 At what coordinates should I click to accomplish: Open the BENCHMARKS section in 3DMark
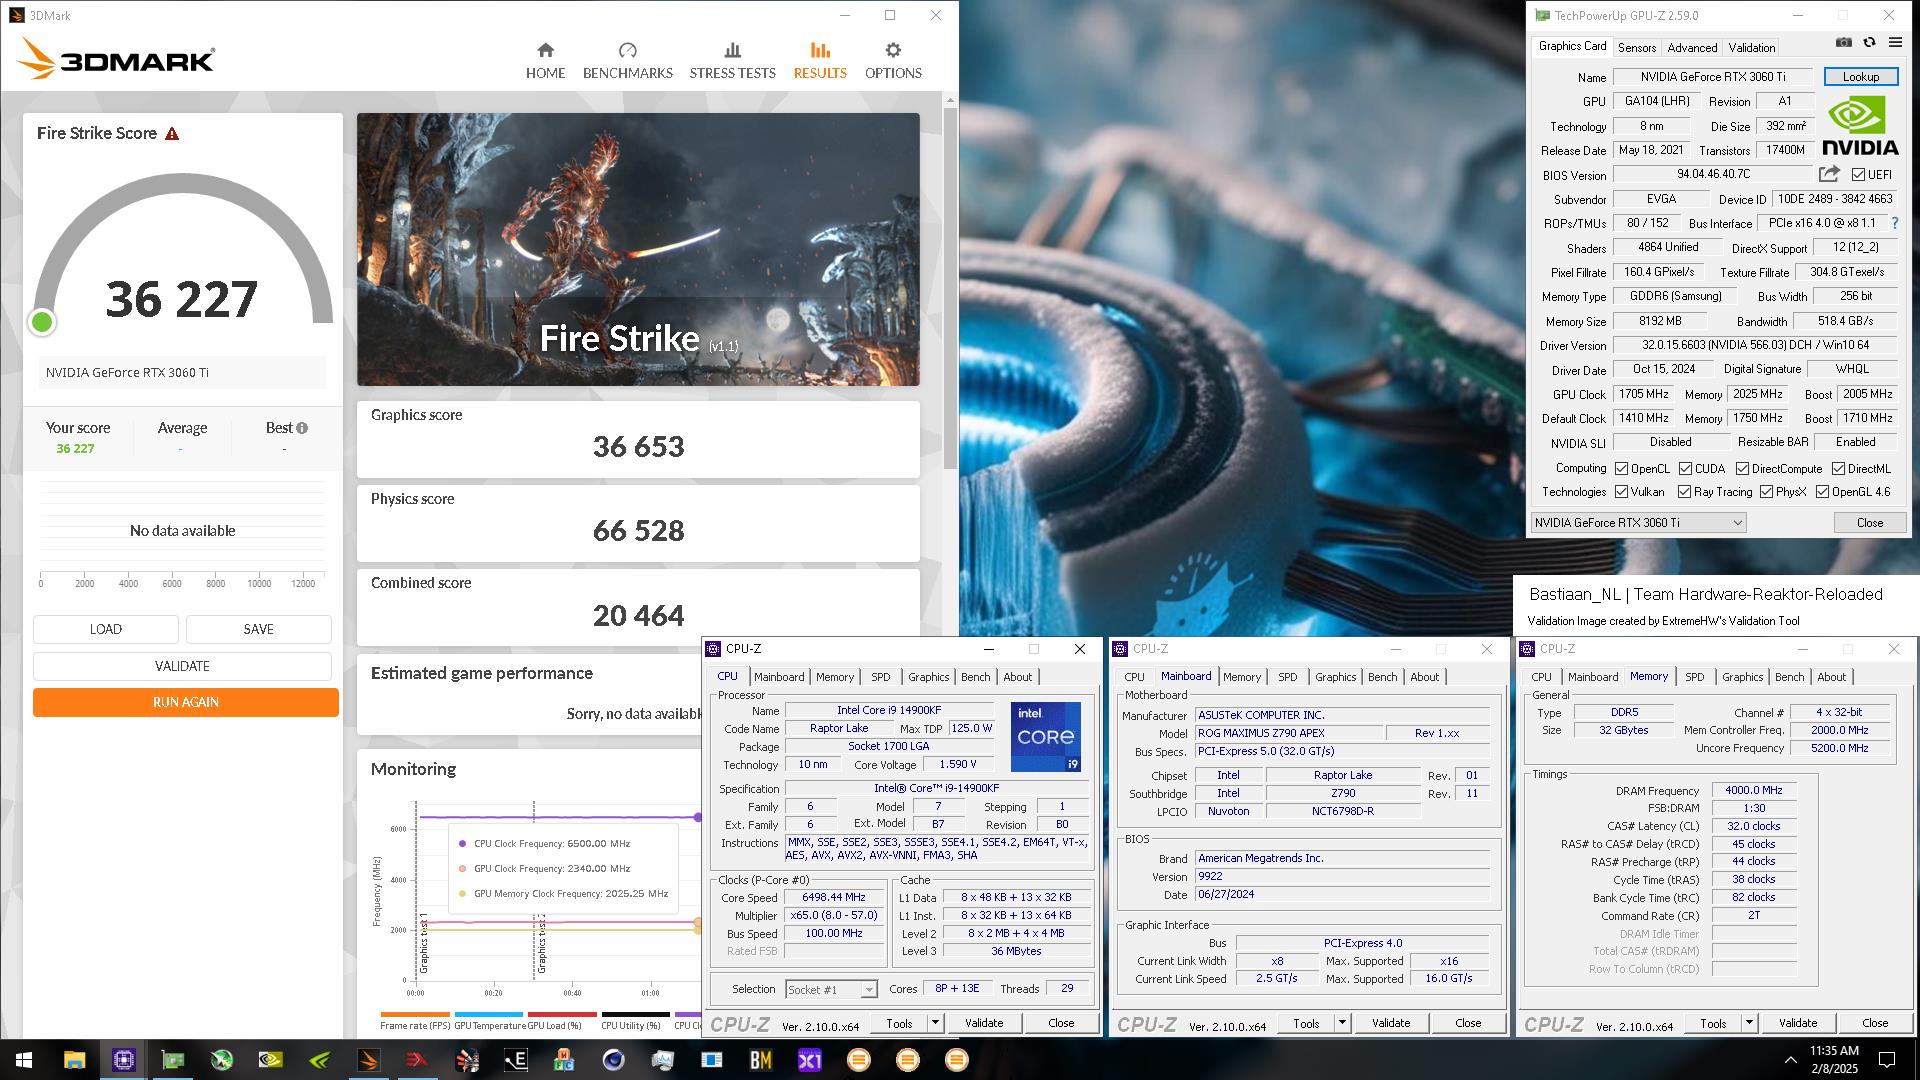(627, 60)
